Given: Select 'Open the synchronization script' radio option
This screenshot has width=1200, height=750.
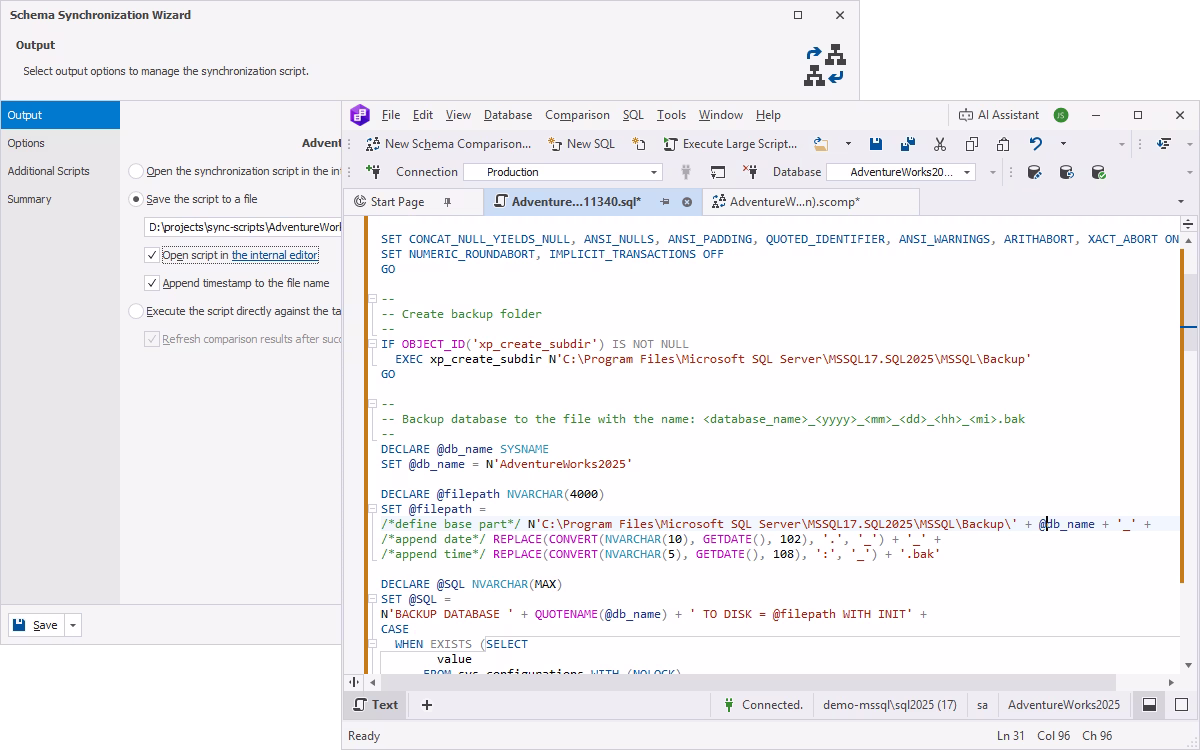Looking at the screenshot, I should (x=136, y=171).
